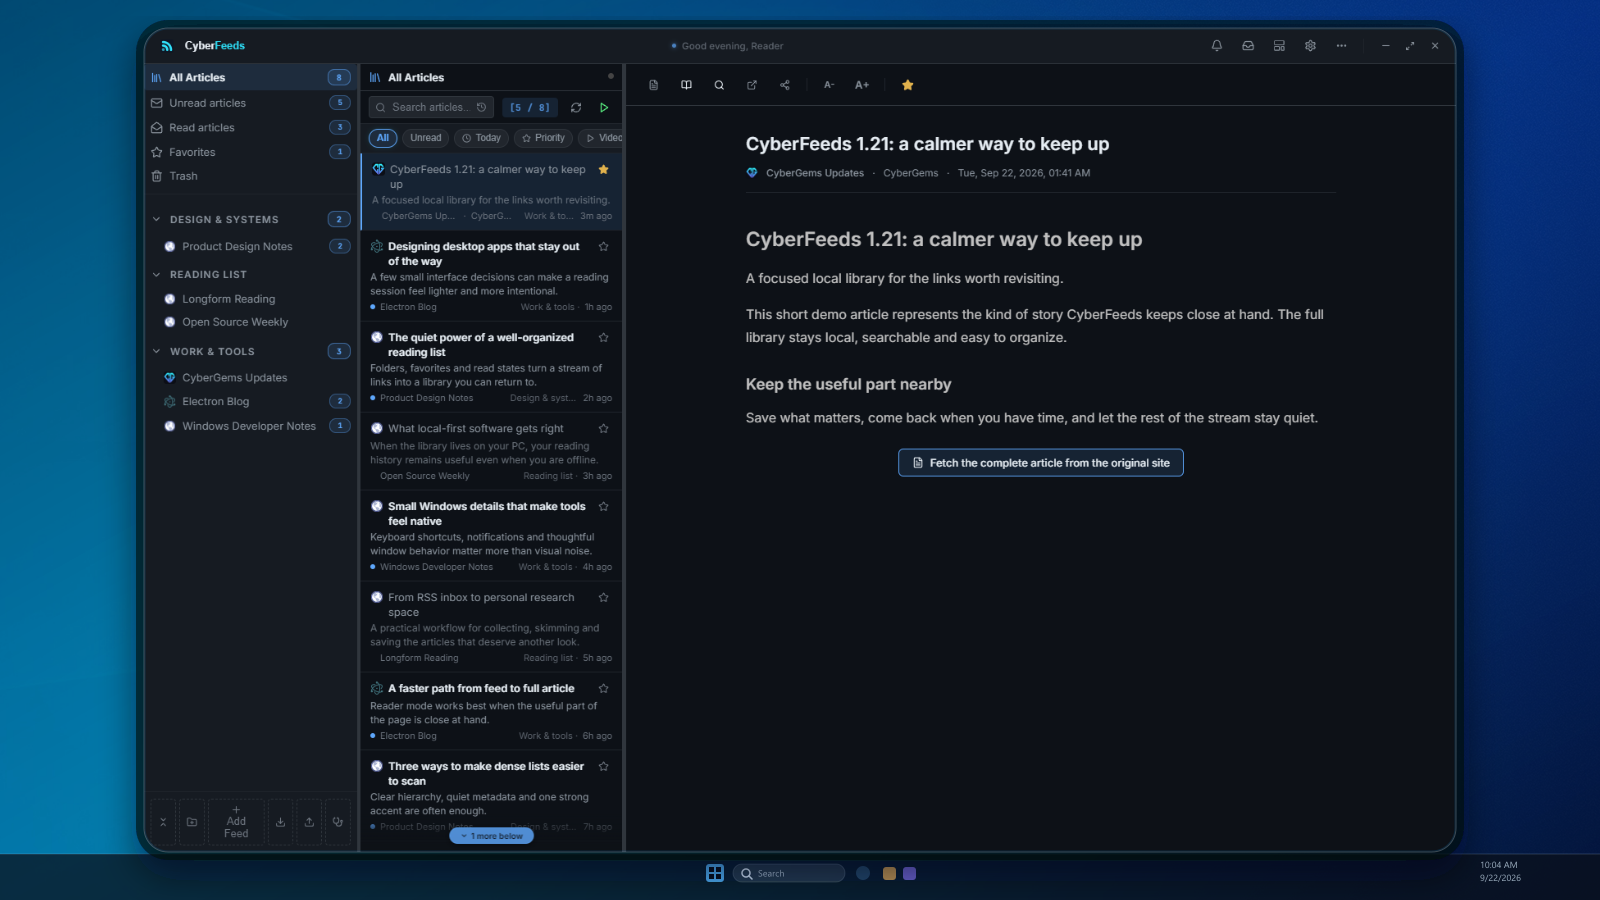Select the Today filter tab
Screen dimensions: 1600x900
click(x=482, y=138)
